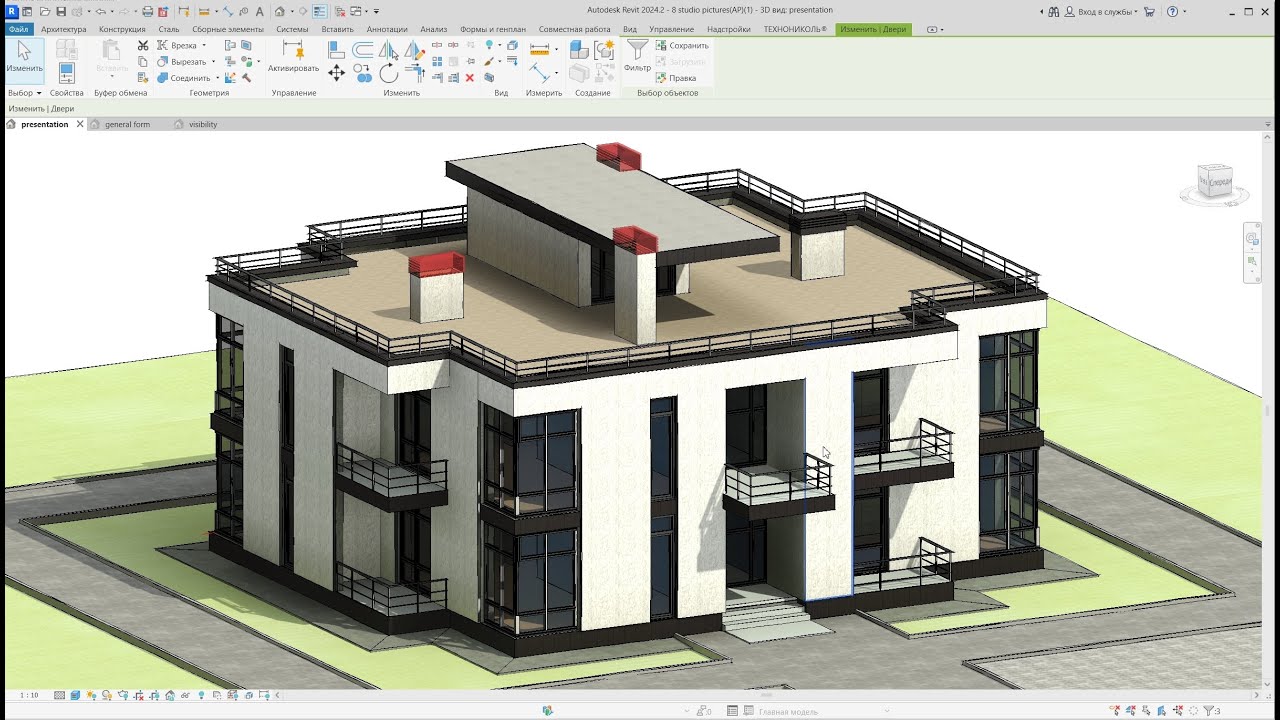1280x720 pixels.
Task: Toggle select pinned elements icon in status bar
Action: click(1146, 711)
